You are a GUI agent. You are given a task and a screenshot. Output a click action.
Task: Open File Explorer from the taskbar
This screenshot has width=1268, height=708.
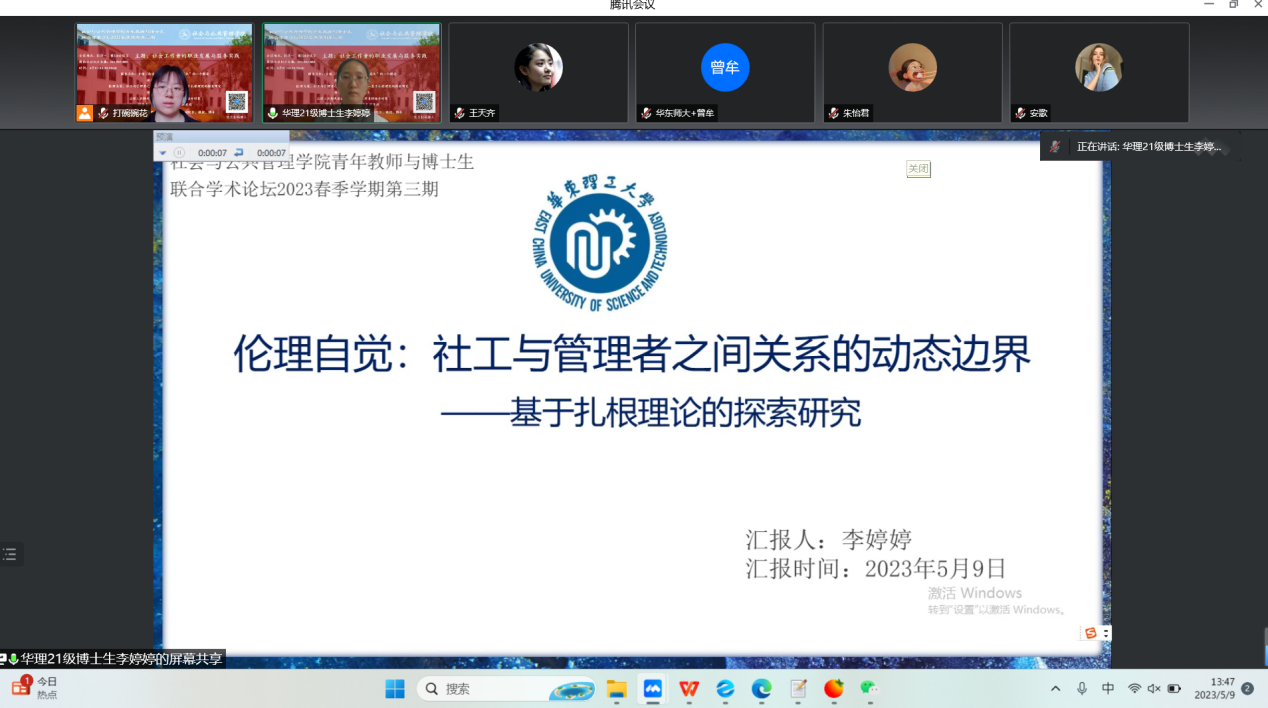[x=617, y=689]
